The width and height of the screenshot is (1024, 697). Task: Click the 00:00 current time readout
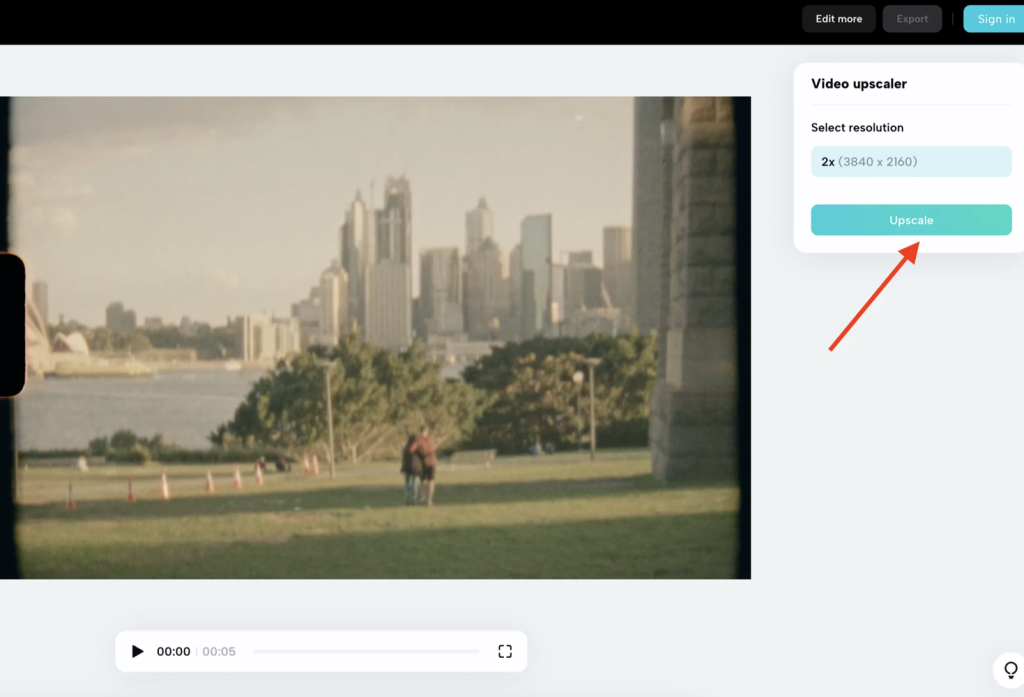click(173, 652)
